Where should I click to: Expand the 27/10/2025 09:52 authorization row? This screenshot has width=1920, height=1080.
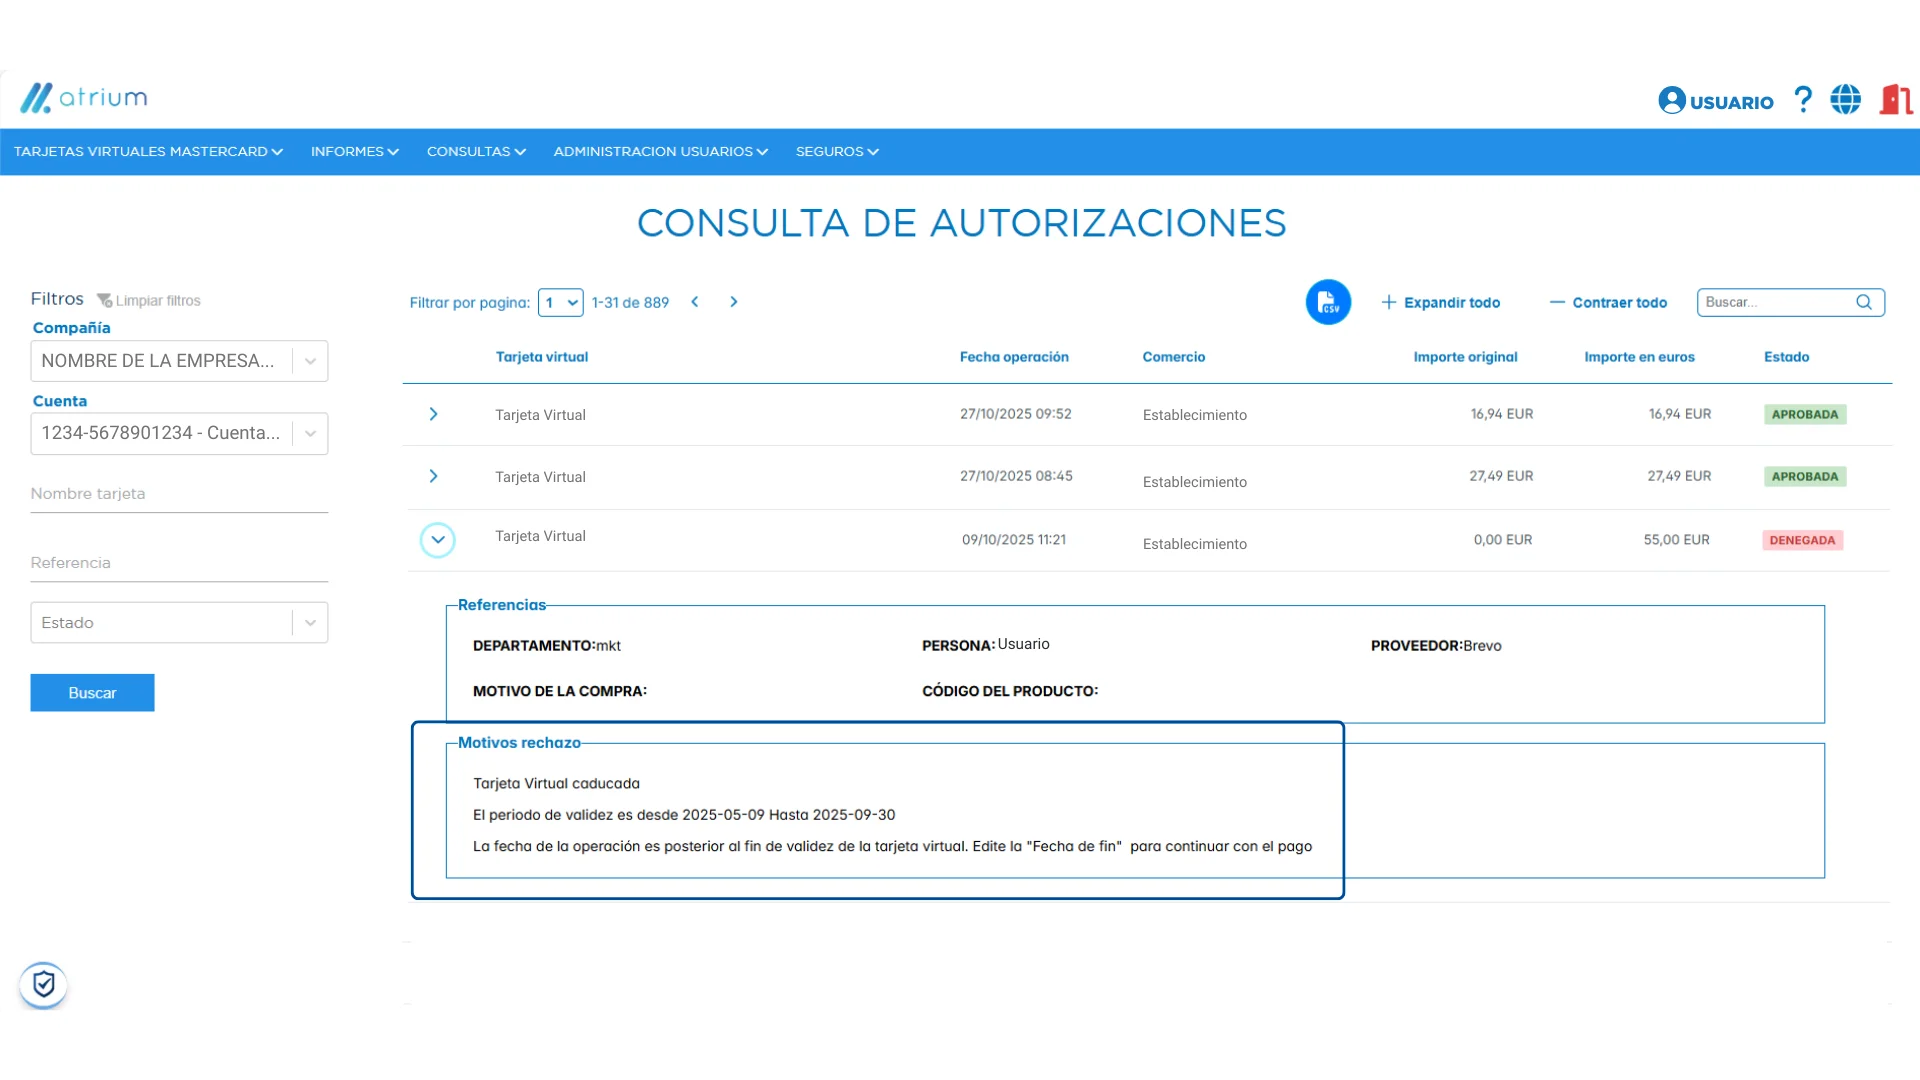click(433, 414)
